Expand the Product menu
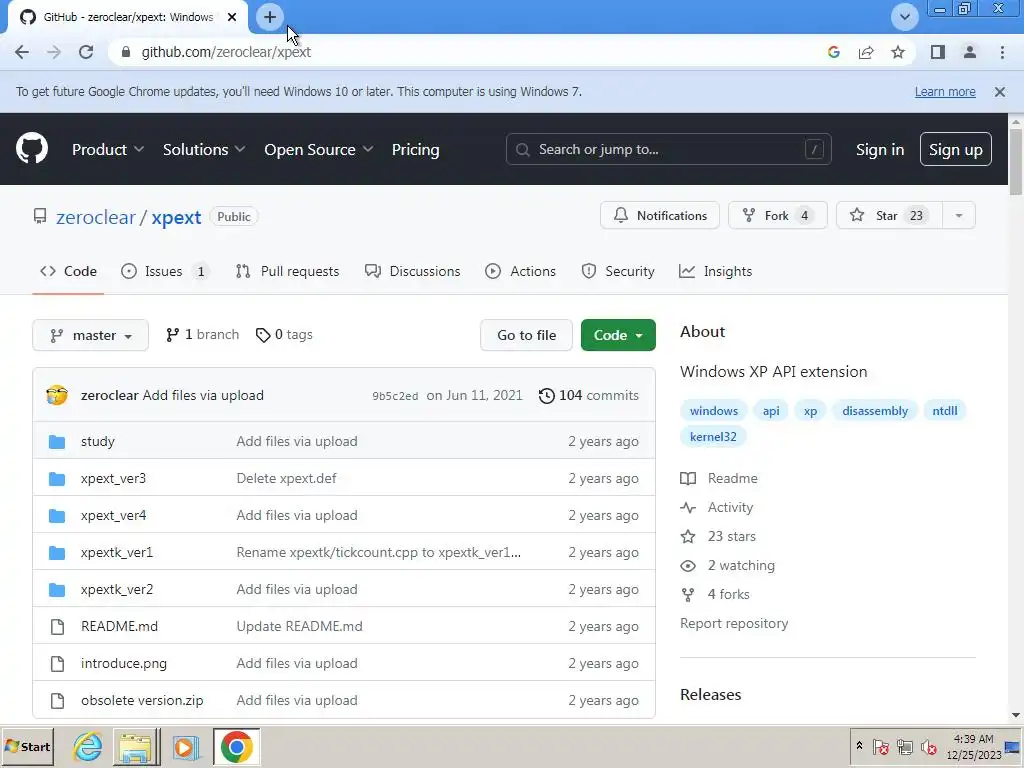 click(x=108, y=150)
